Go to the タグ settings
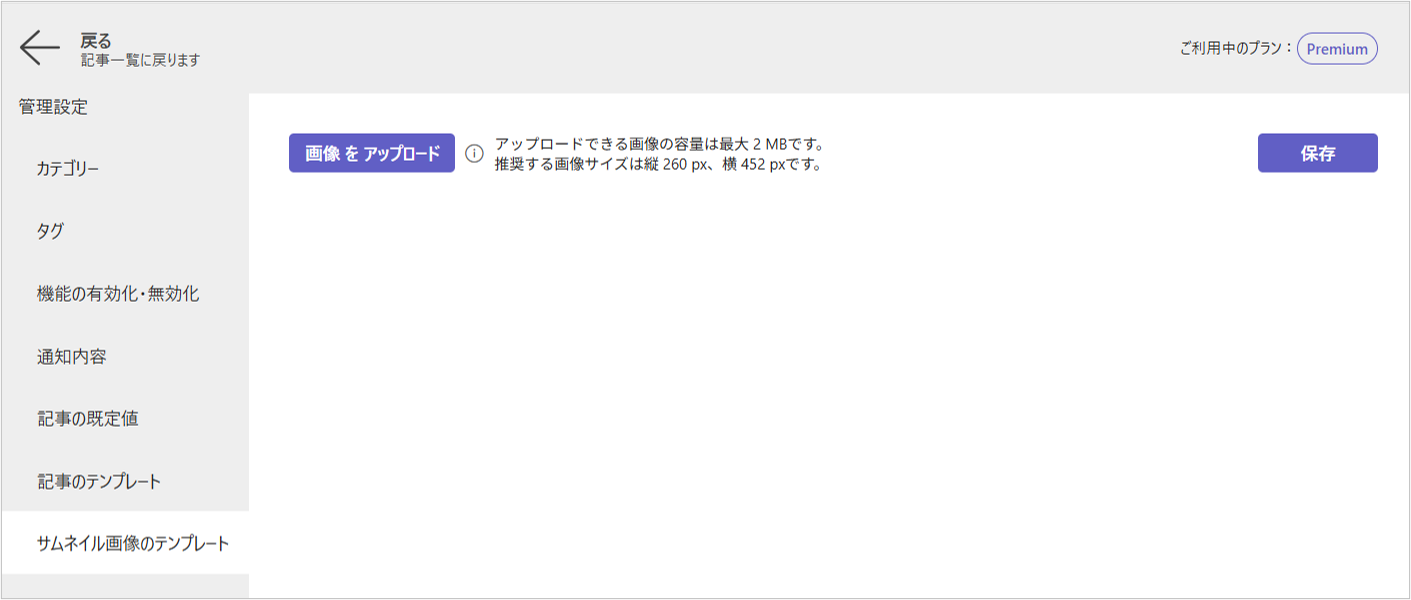1411x600 pixels. click(51, 231)
